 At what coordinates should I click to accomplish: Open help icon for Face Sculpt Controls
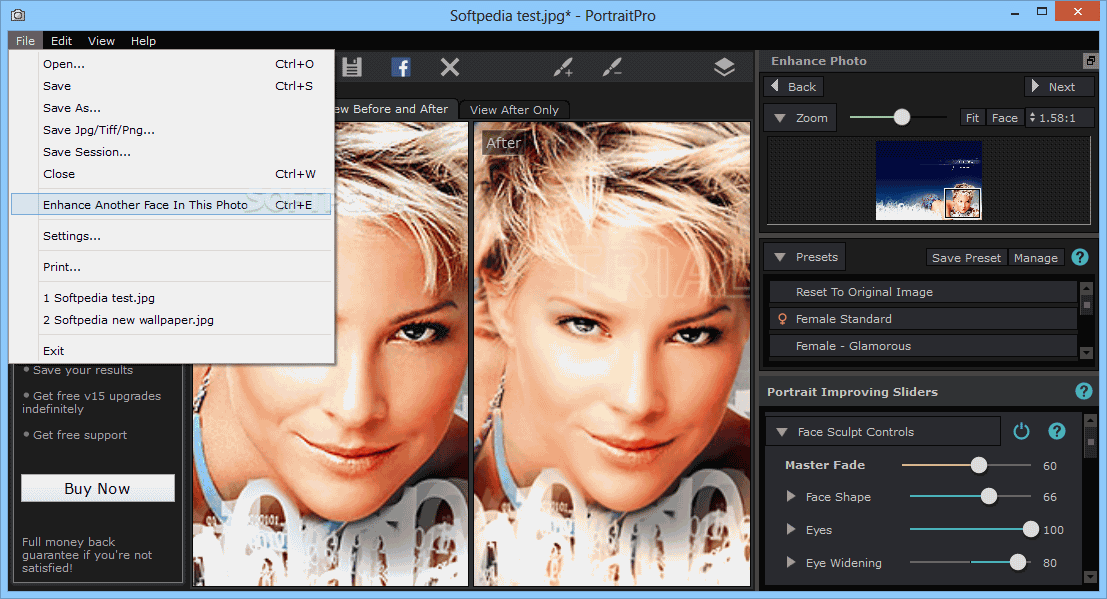[x=1056, y=431]
